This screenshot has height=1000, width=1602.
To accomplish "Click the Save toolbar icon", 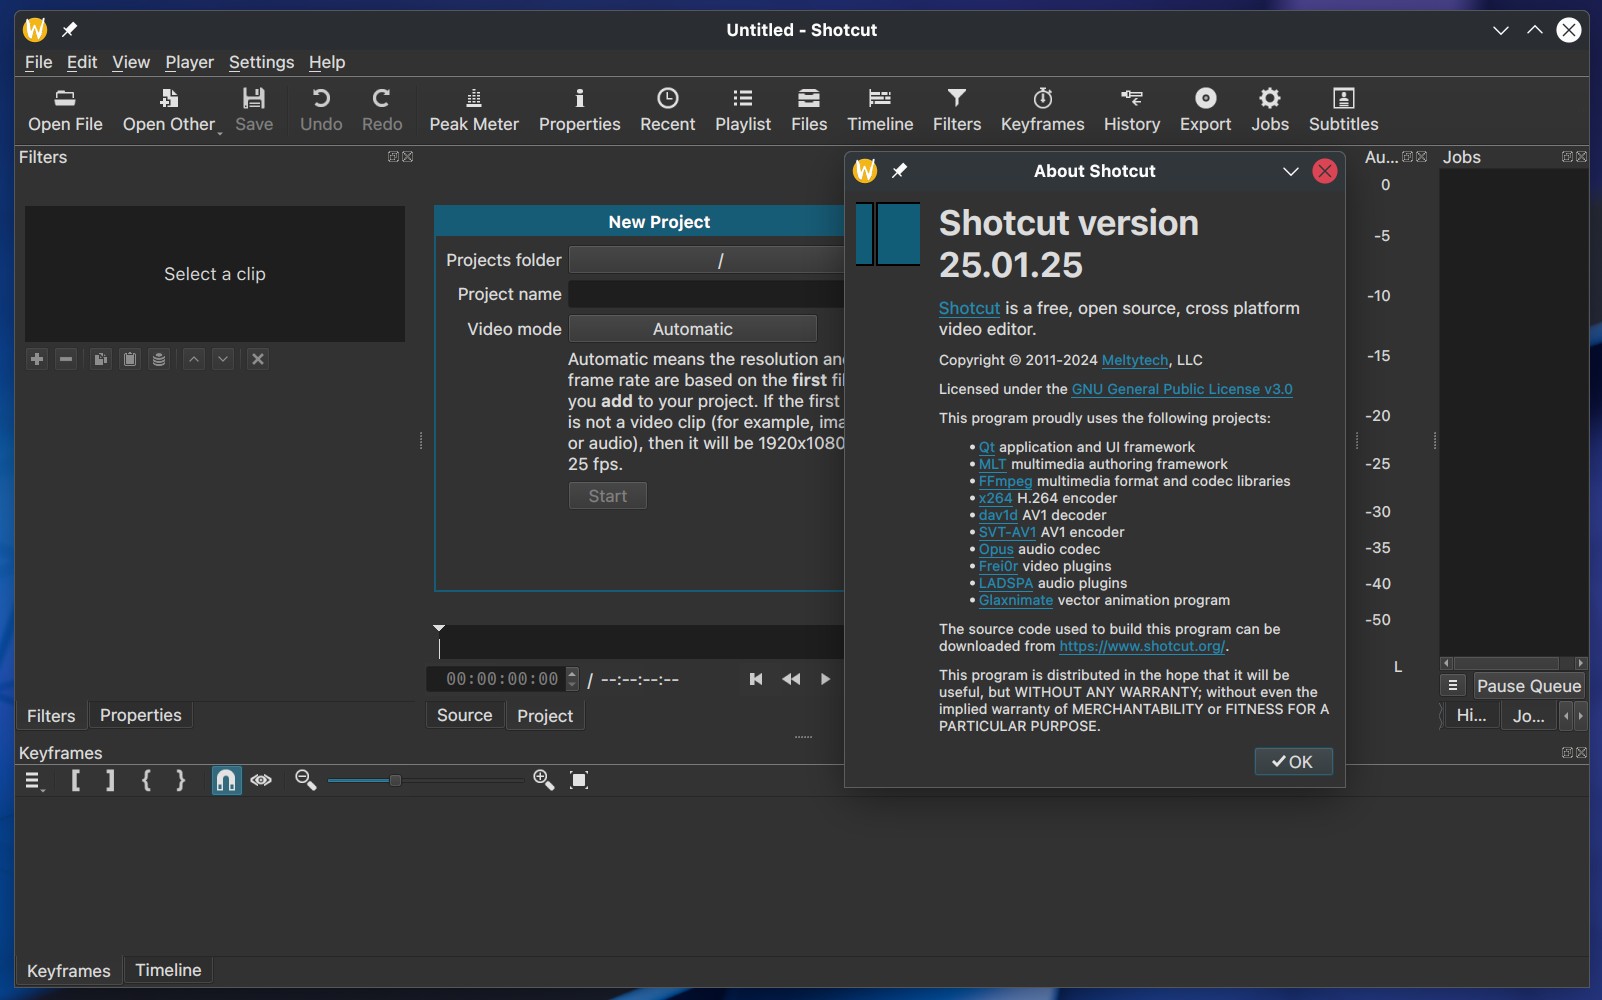I will pyautogui.click(x=254, y=110).
